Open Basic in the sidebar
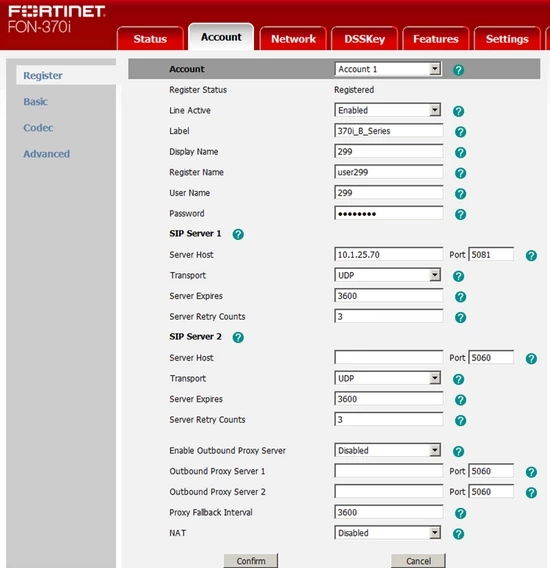This screenshot has height=568, width=550. tap(36, 101)
